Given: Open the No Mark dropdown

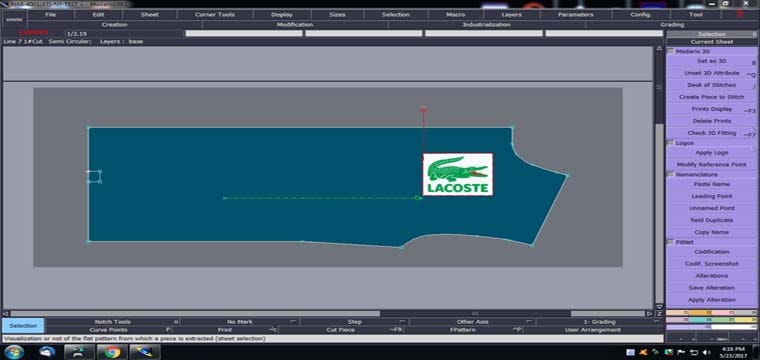Looking at the screenshot, I should click(x=293, y=322).
